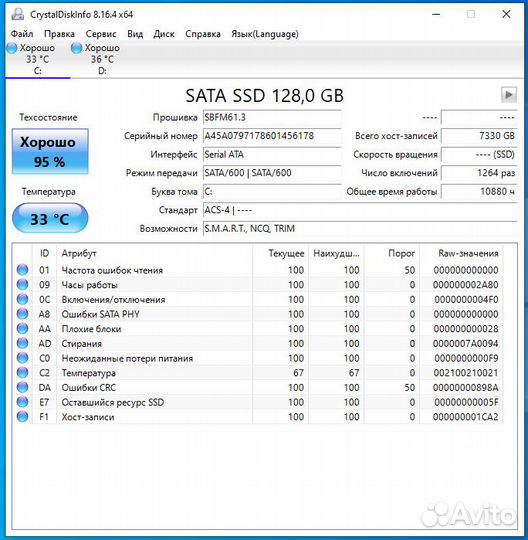Open the Диск menu

coord(164,34)
